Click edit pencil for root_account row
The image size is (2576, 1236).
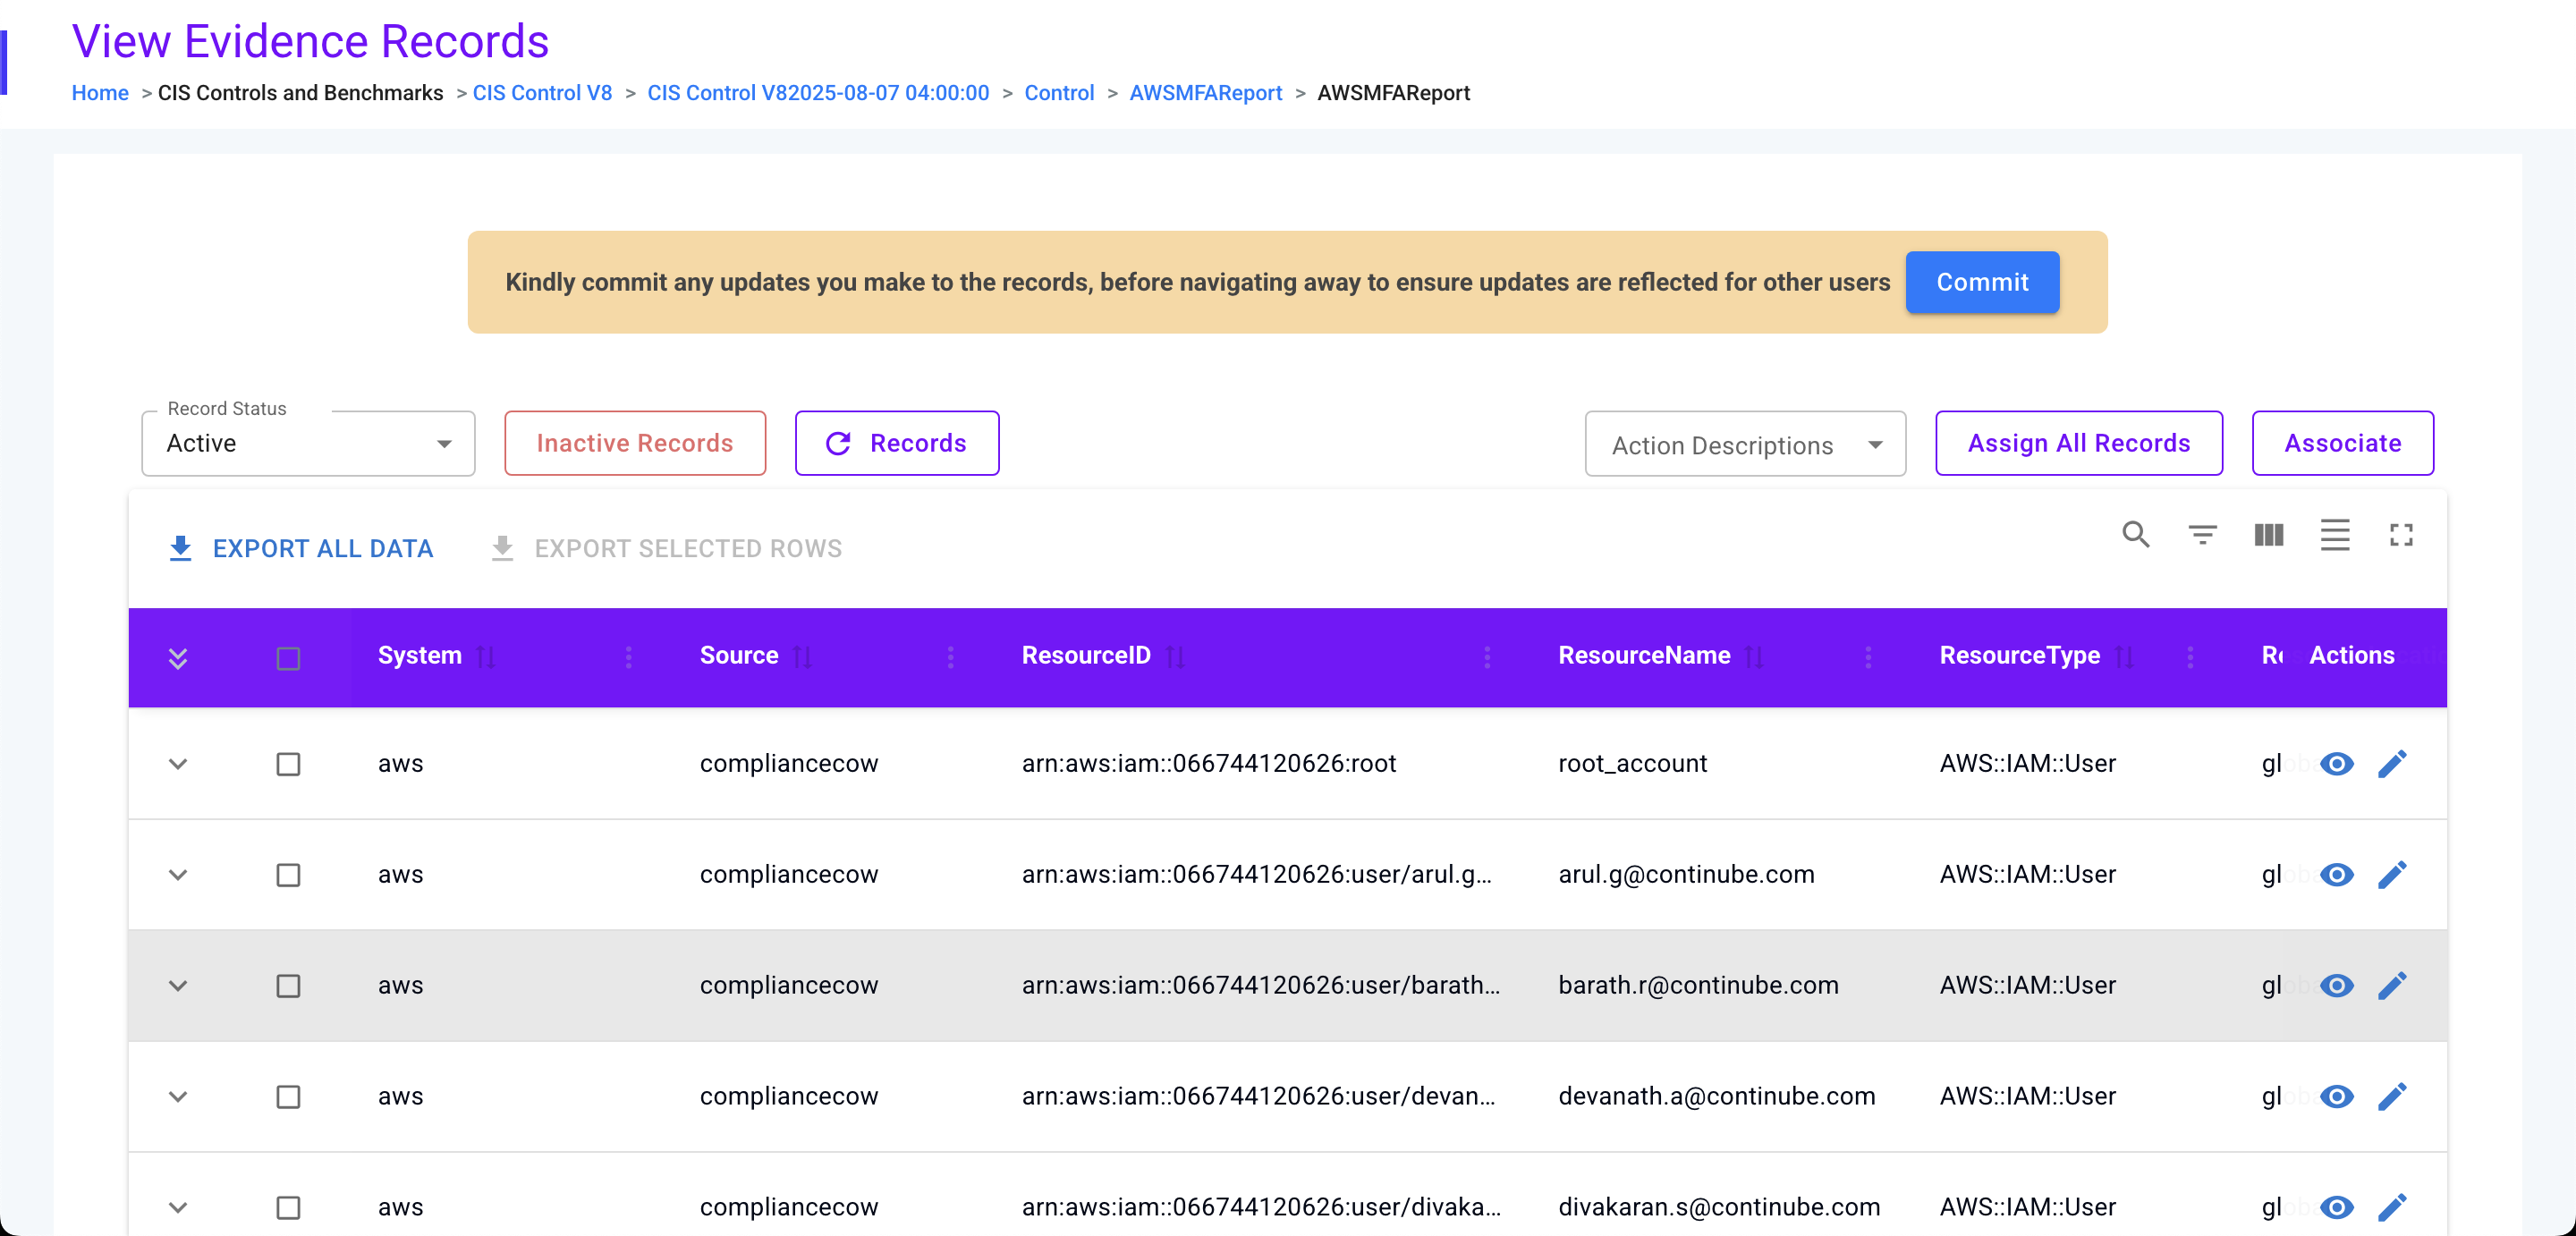[2391, 764]
